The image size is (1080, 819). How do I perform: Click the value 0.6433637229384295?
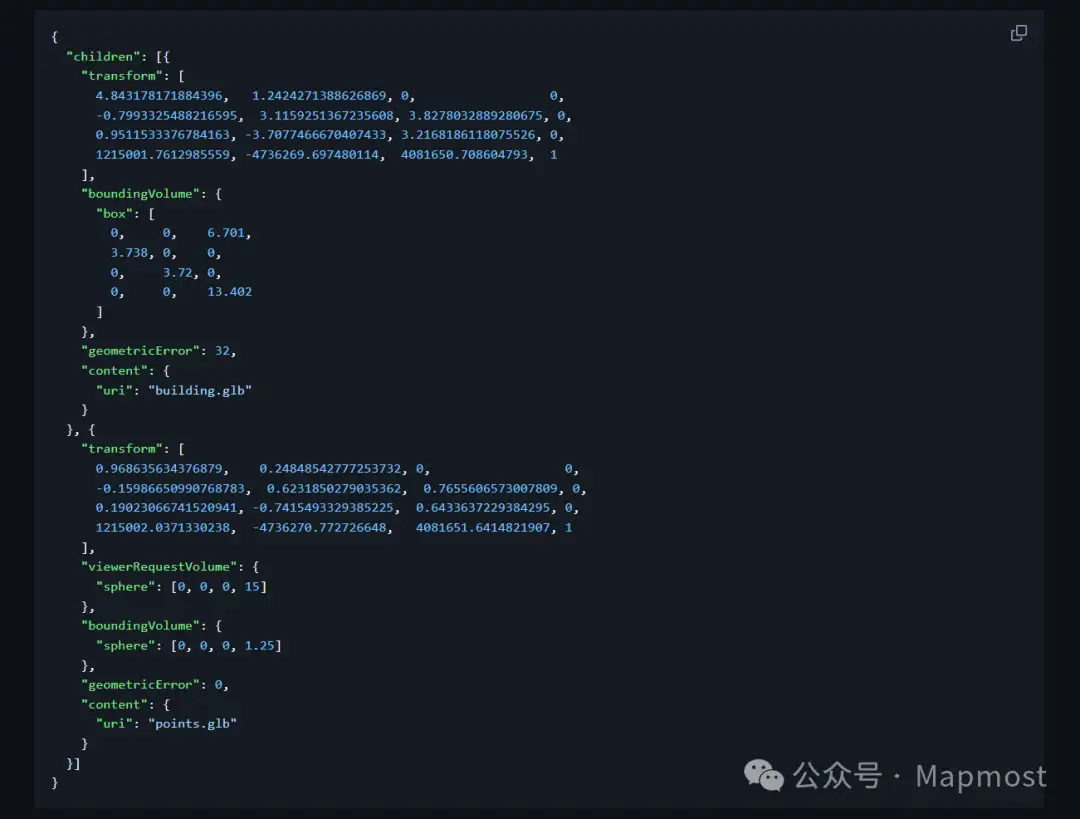click(x=483, y=508)
